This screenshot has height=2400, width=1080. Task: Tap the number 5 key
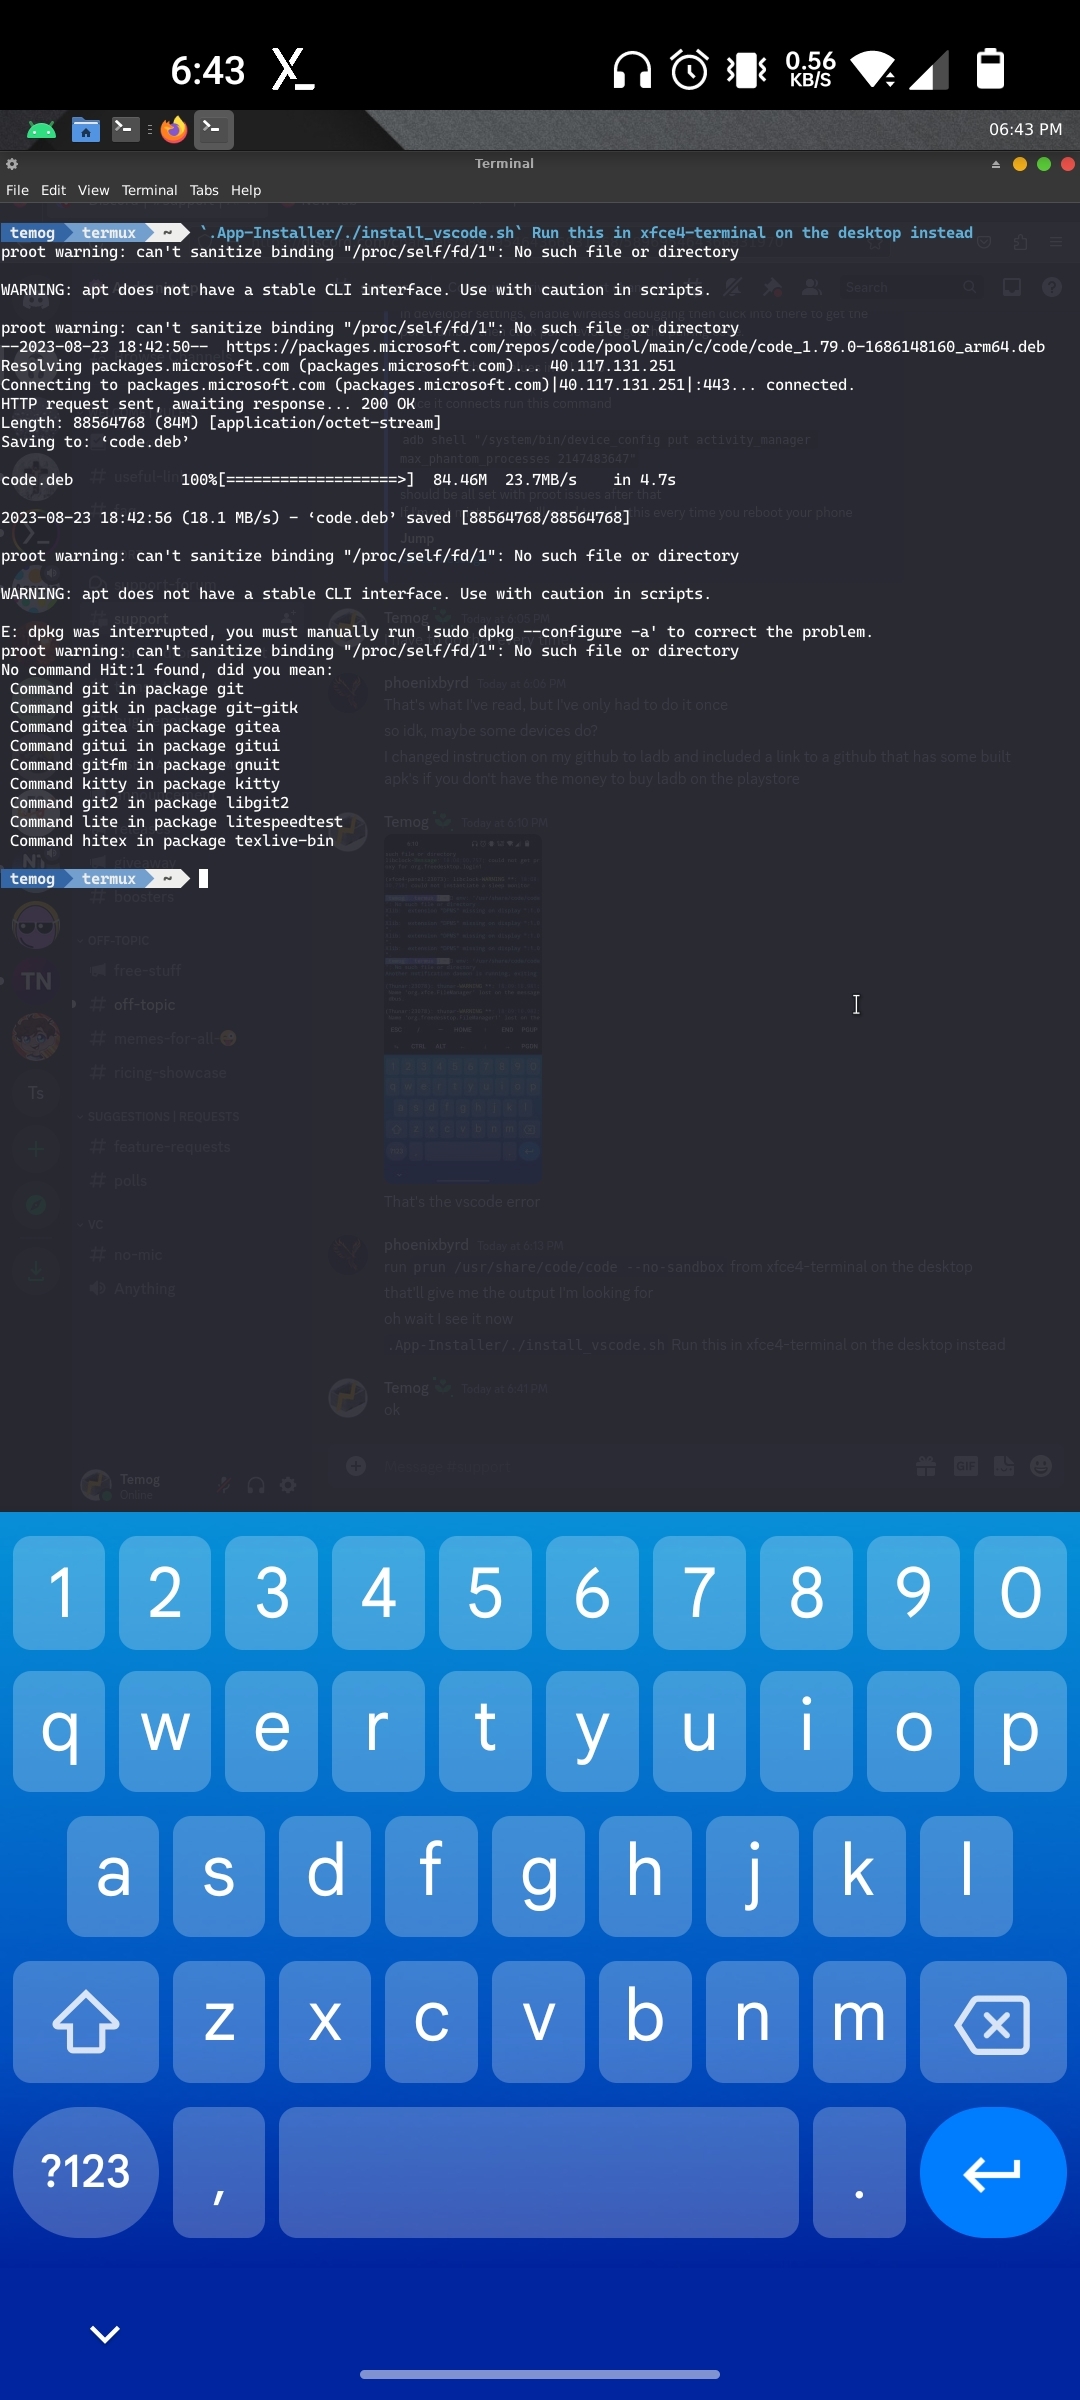click(x=485, y=1592)
